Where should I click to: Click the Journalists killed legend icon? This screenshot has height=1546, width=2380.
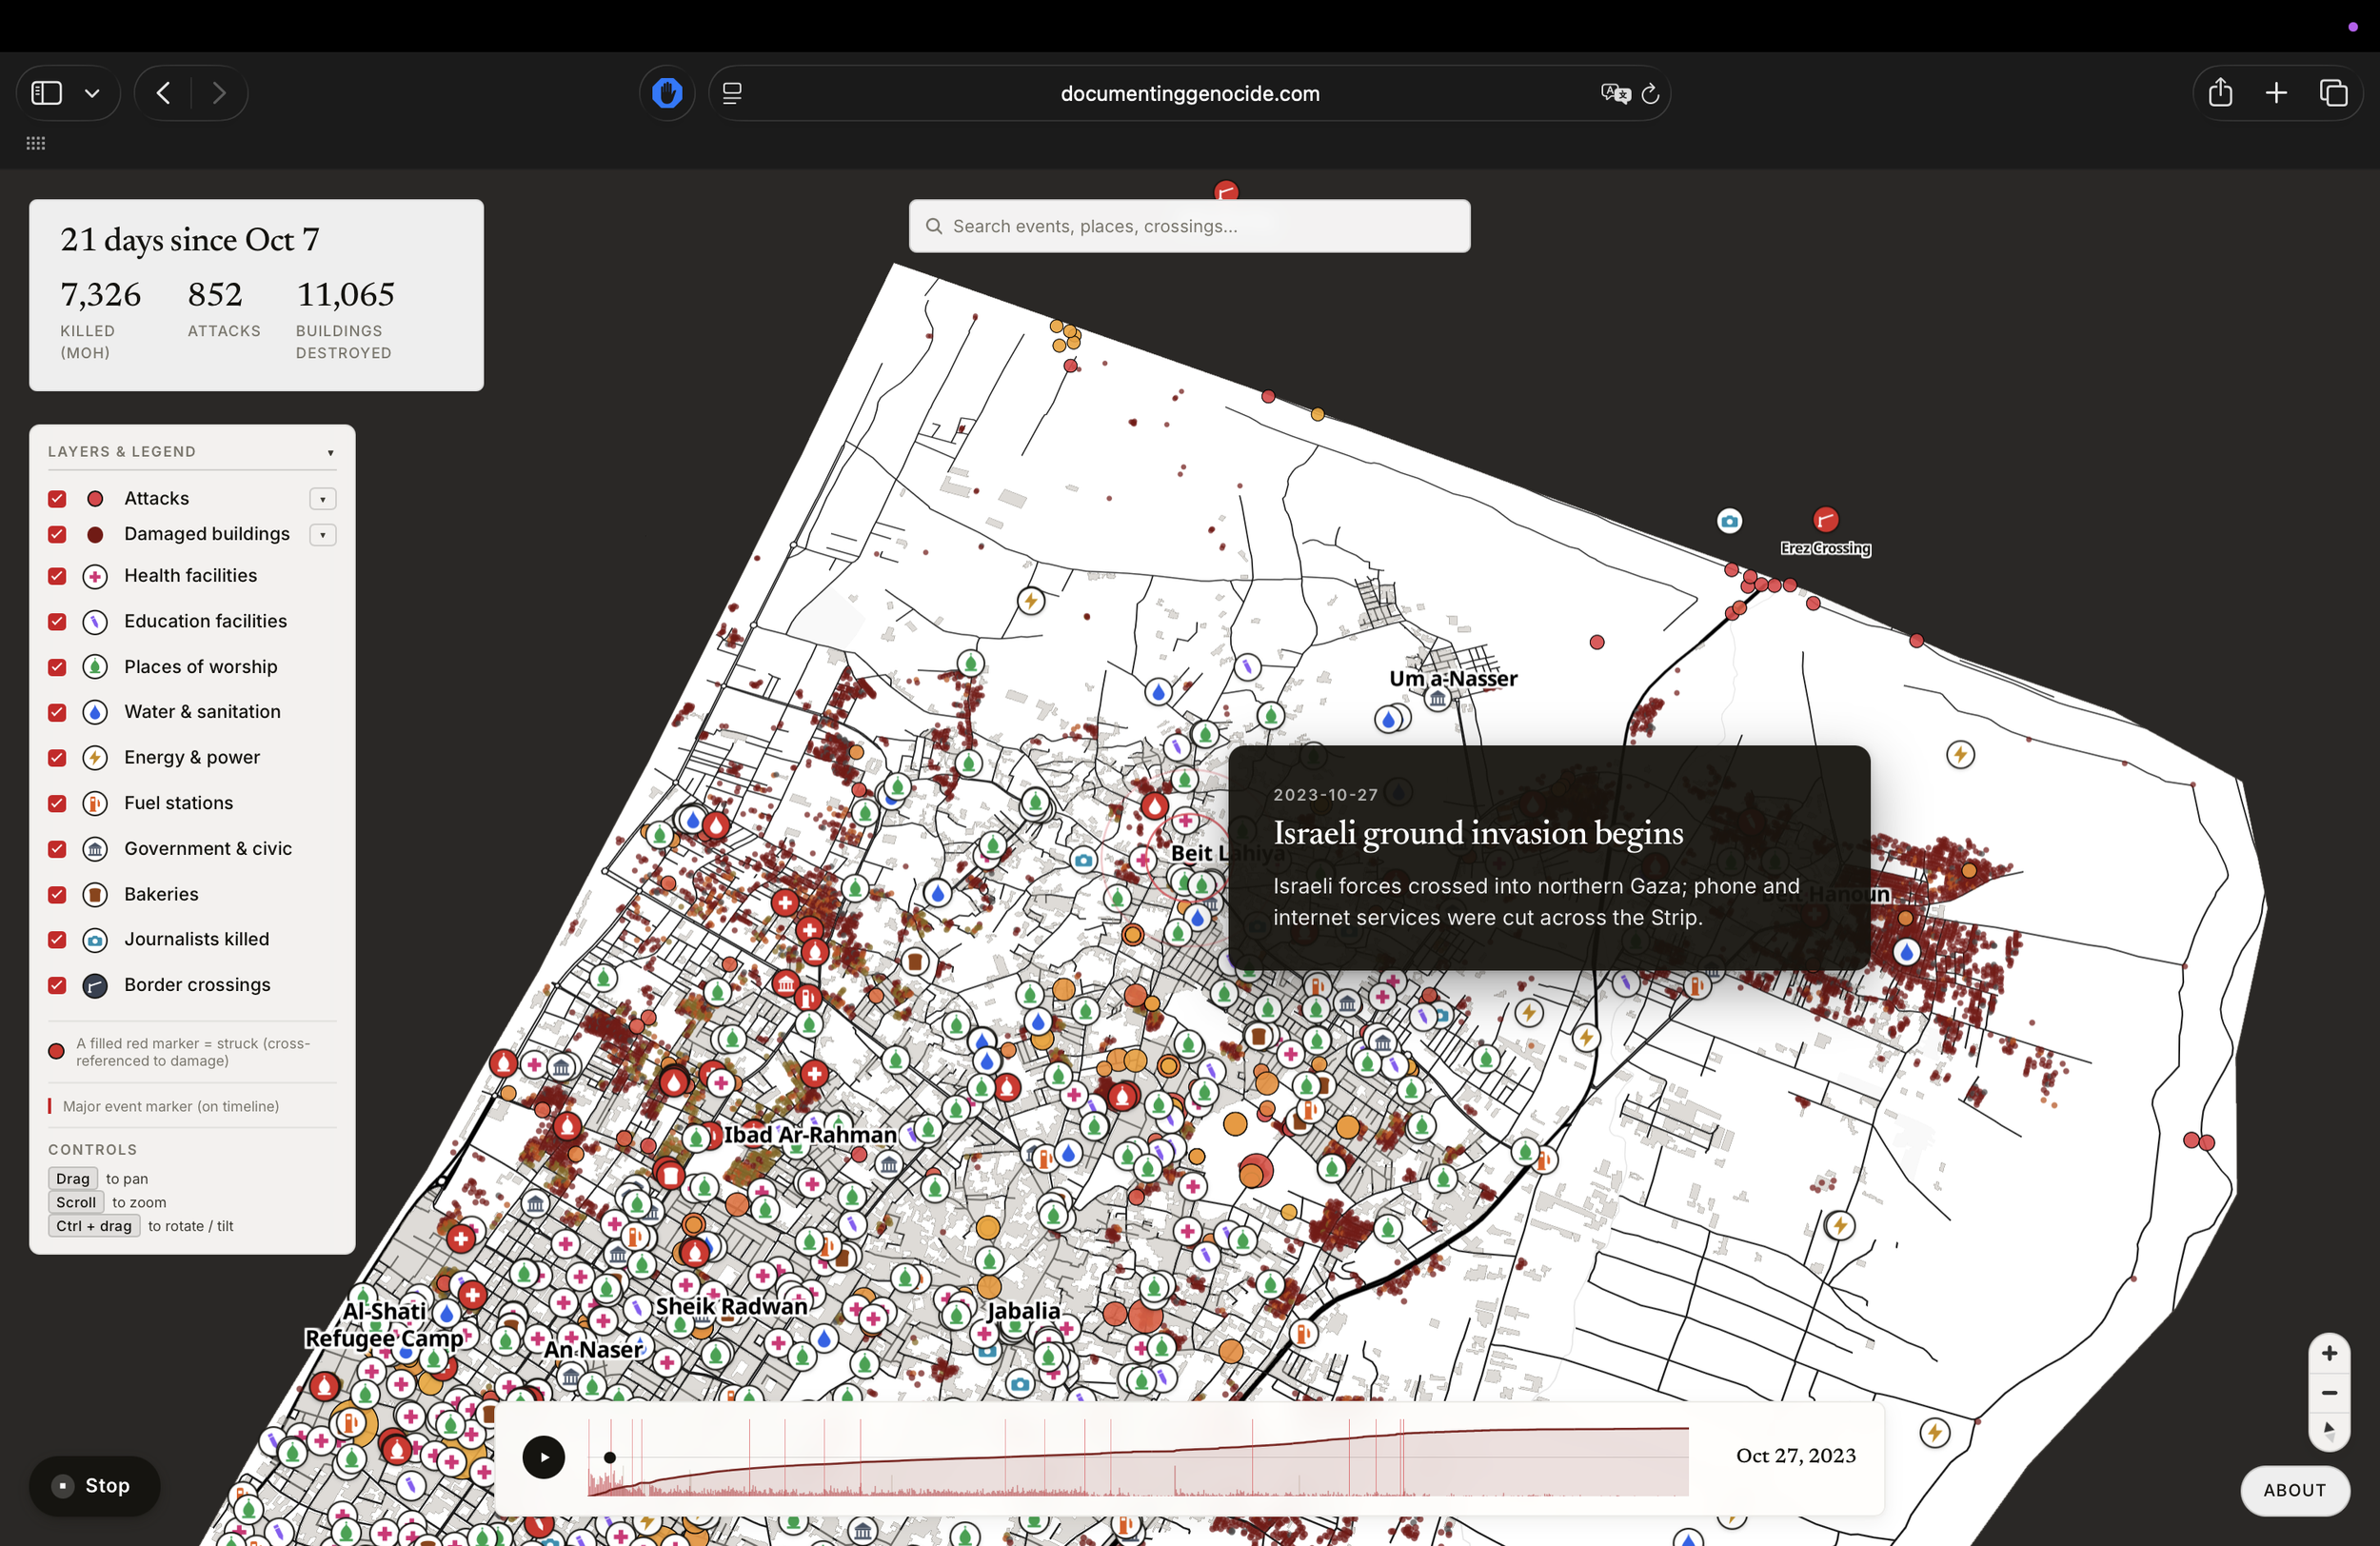click(95, 940)
